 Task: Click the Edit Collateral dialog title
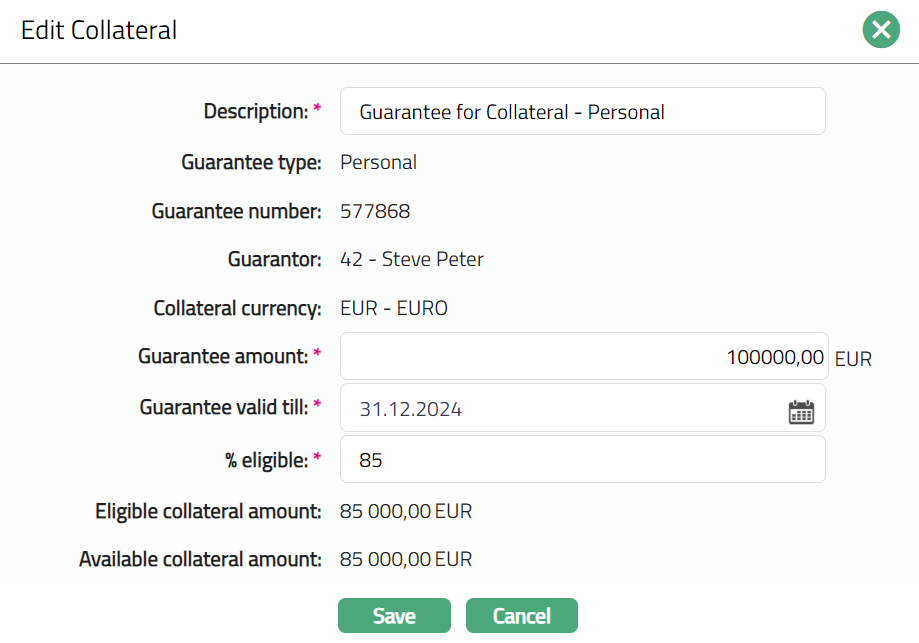(x=99, y=31)
